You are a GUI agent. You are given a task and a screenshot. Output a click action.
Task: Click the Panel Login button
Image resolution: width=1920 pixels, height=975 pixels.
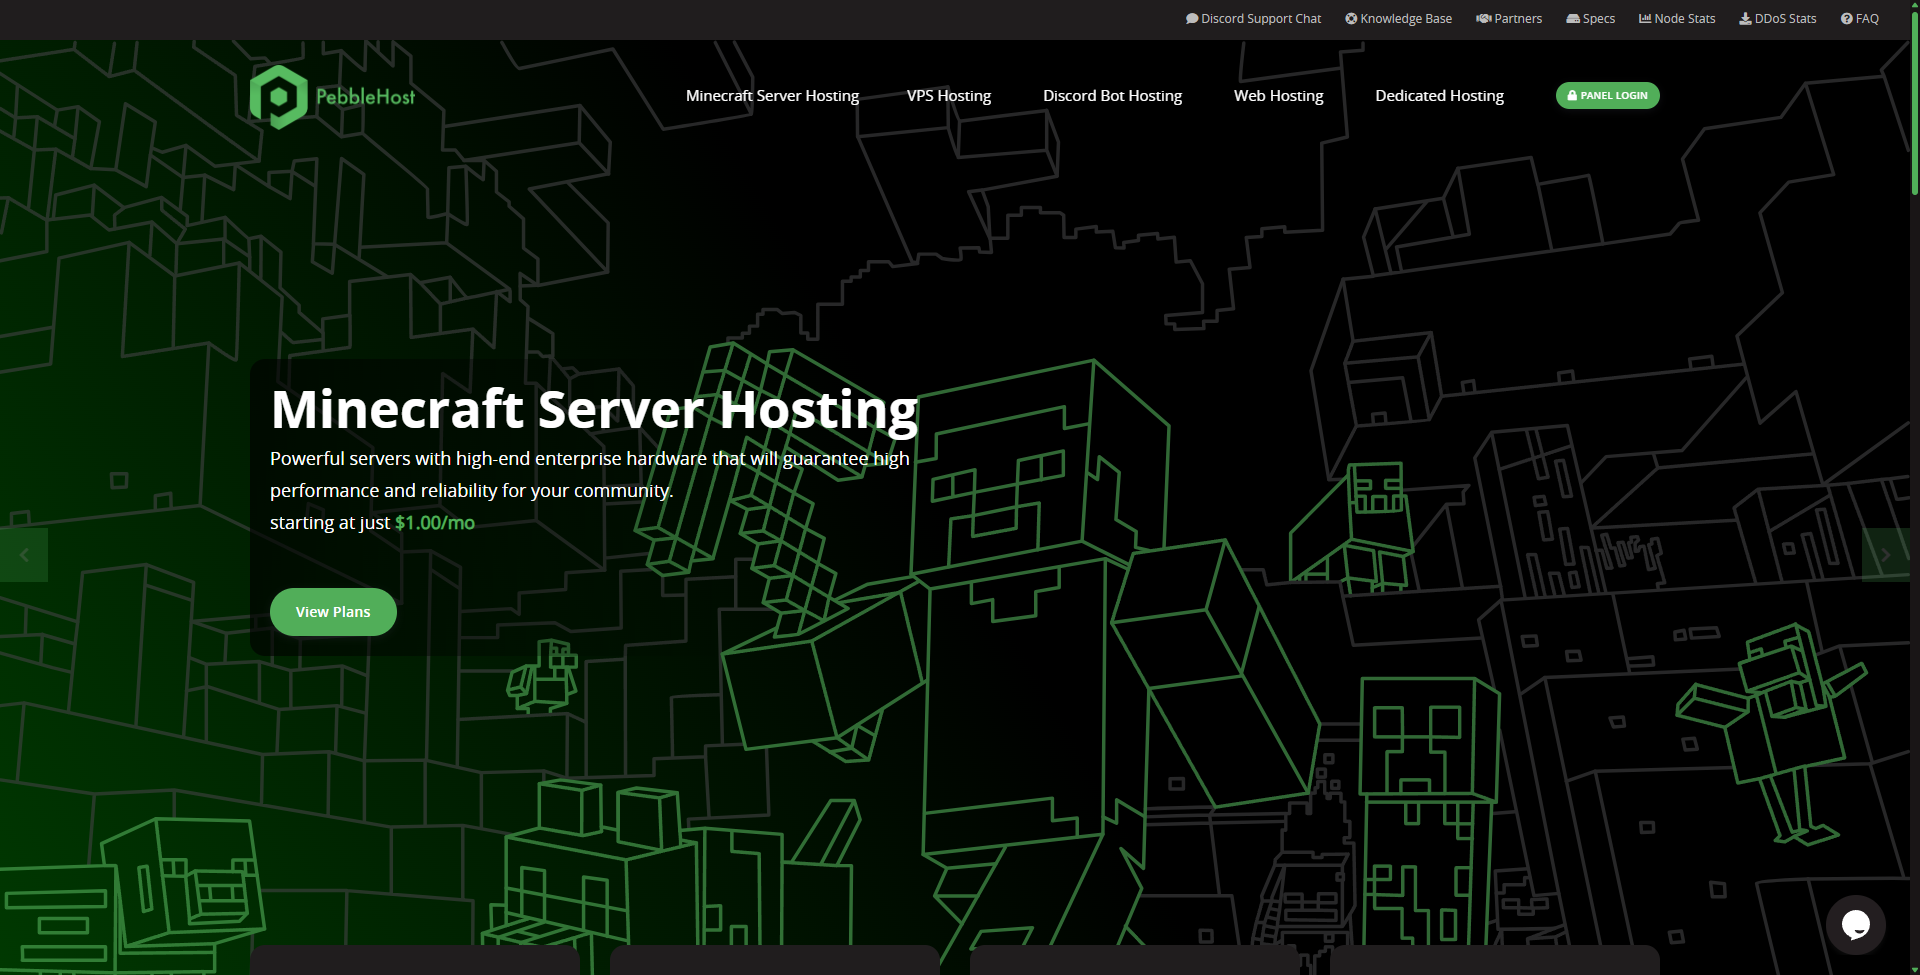coord(1607,96)
